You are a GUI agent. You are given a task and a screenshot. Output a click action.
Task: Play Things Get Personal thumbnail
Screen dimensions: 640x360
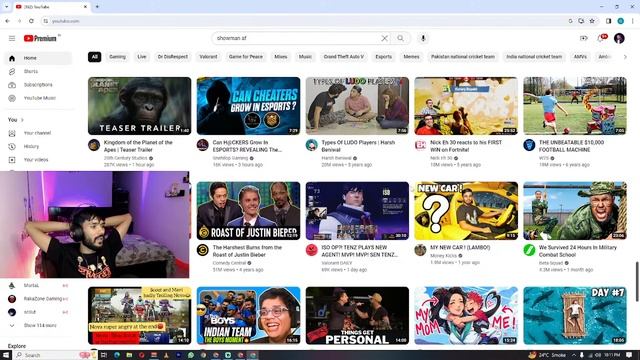pyautogui.click(x=357, y=316)
